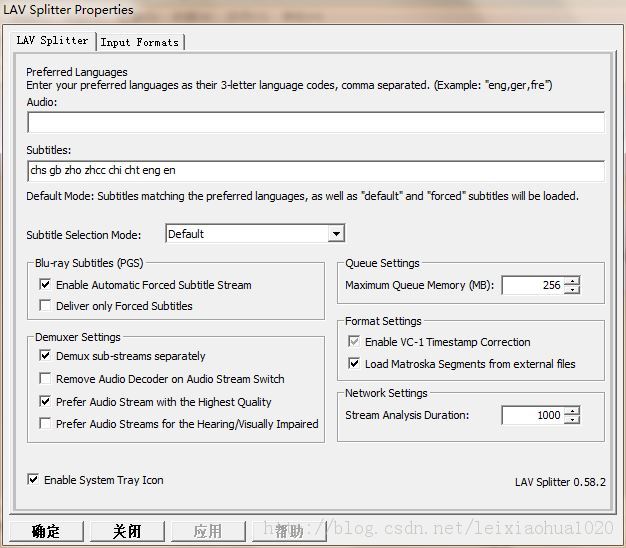Click the Queue Settings group label
The width and height of the screenshot is (626, 548).
click(382, 263)
